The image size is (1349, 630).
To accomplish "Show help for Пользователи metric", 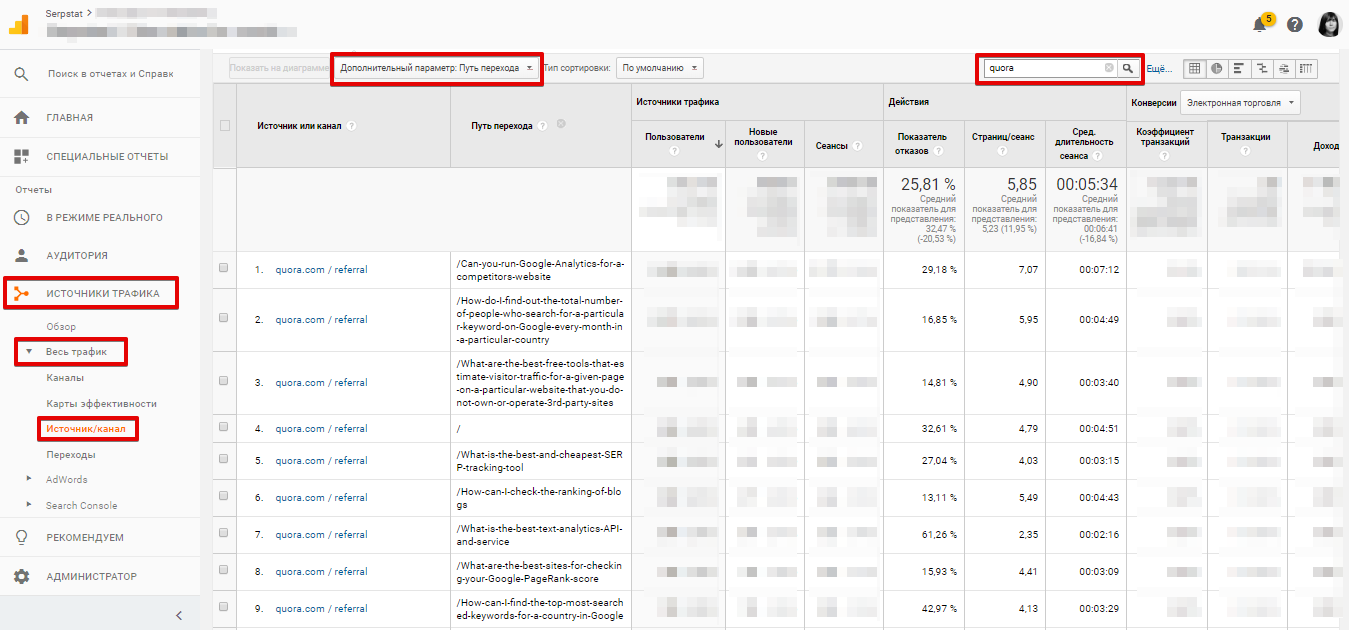I will coord(674,151).
